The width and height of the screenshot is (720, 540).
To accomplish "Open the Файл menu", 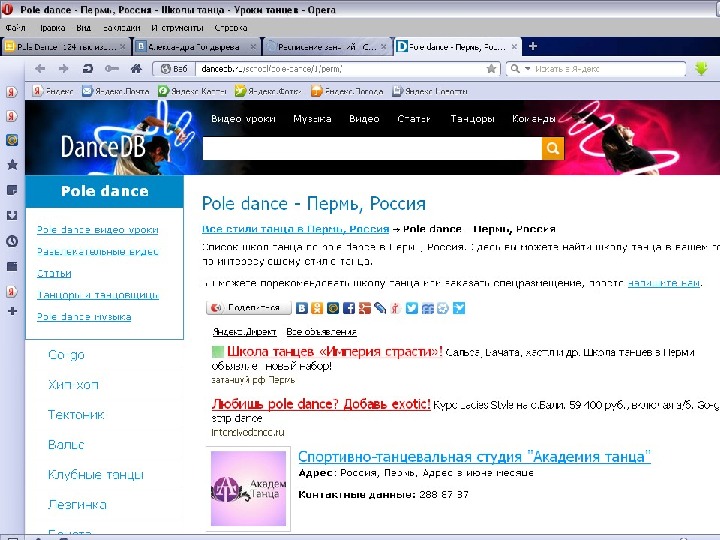I will (x=16, y=28).
